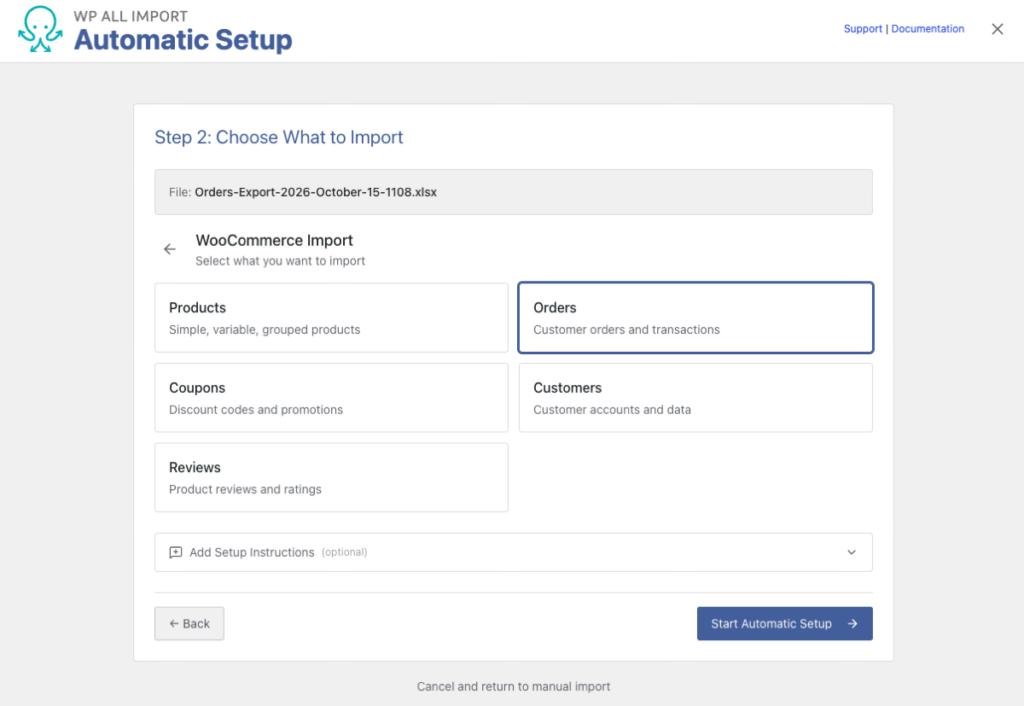The width and height of the screenshot is (1024, 706).
Task: Click the Back button
Action: (x=189, y=624)
